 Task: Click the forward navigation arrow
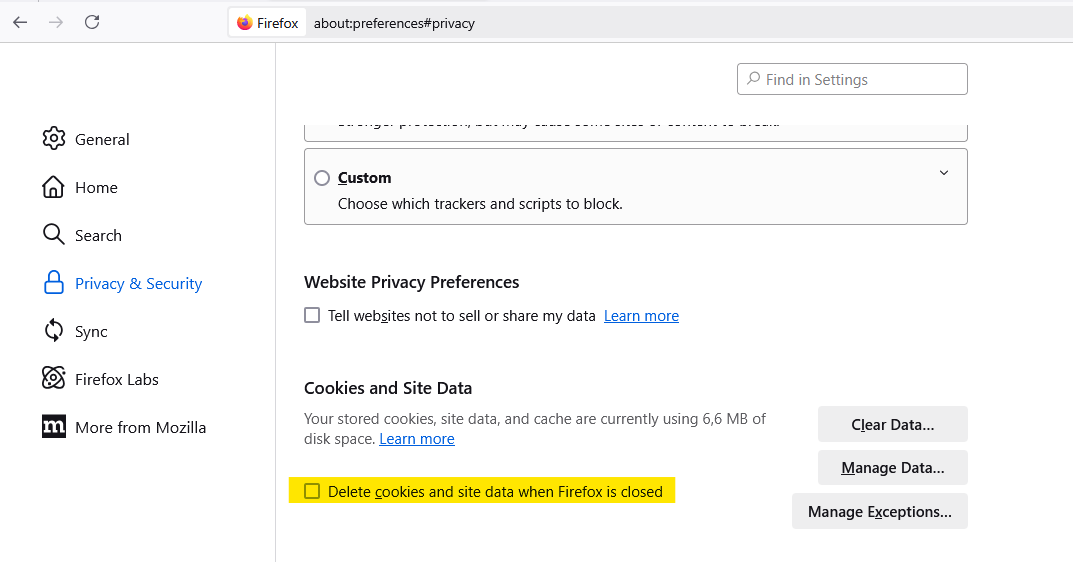tap(56, 22)
